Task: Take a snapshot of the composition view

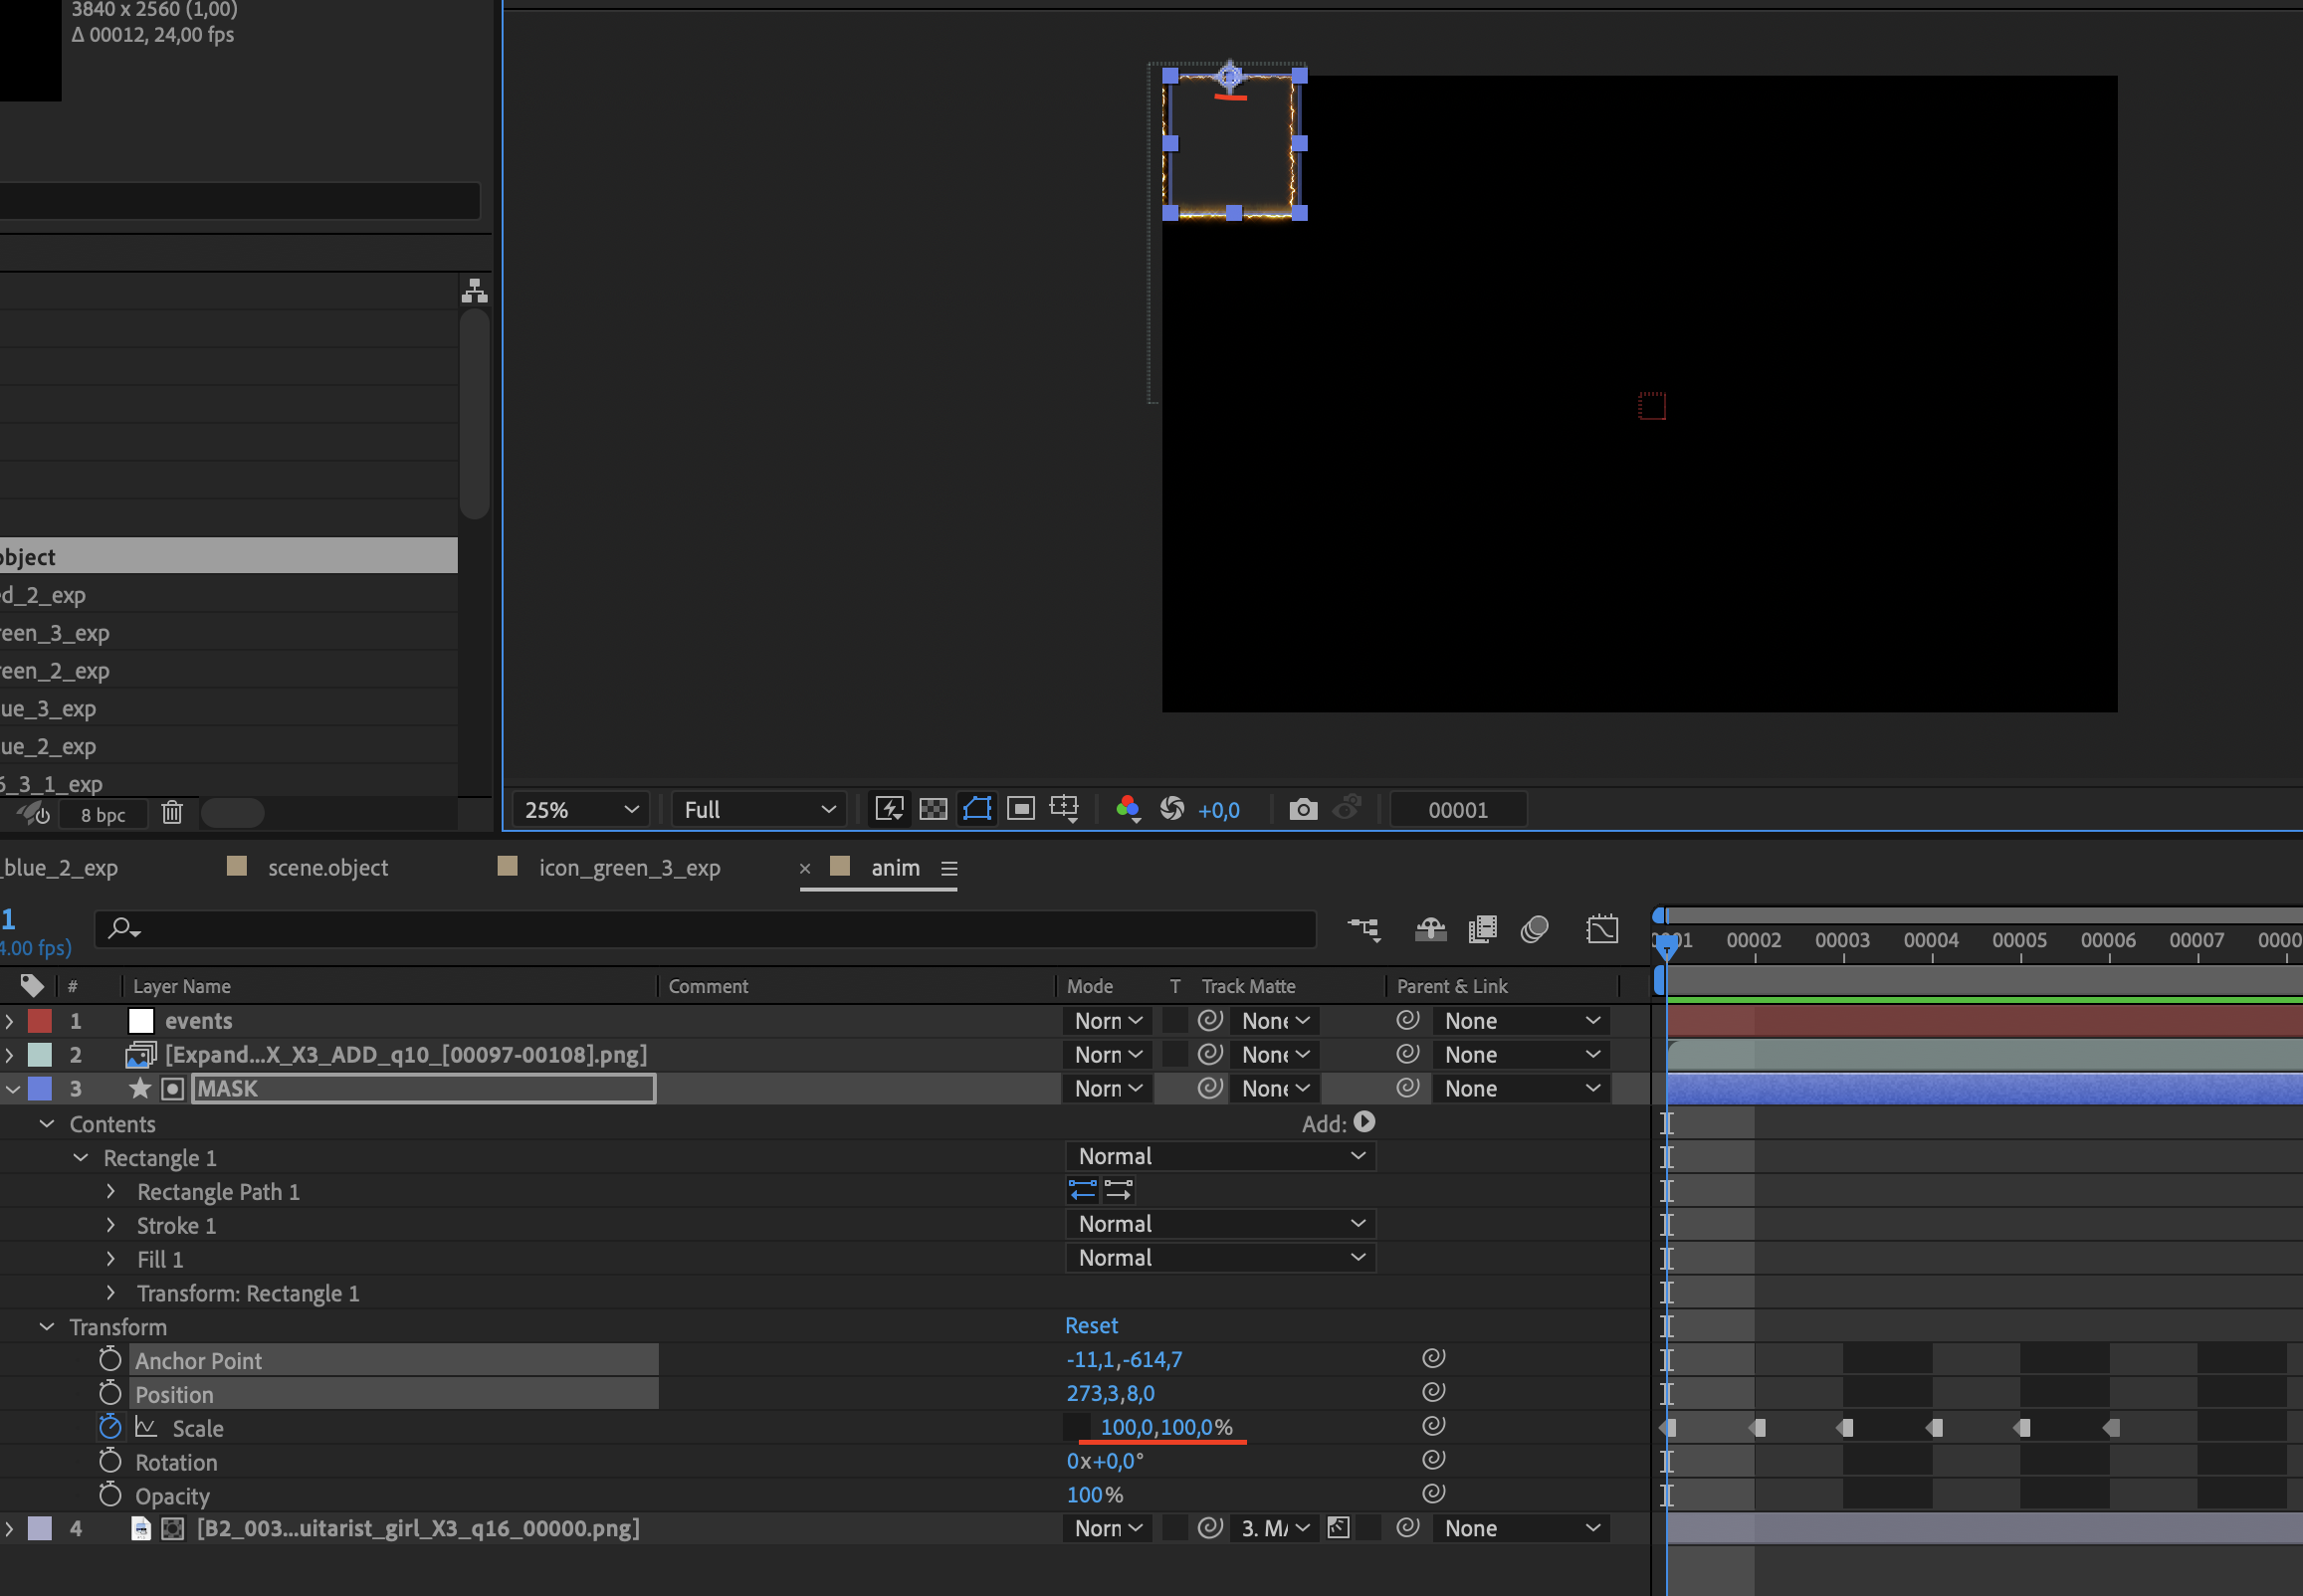Action: pos(1304,809)
